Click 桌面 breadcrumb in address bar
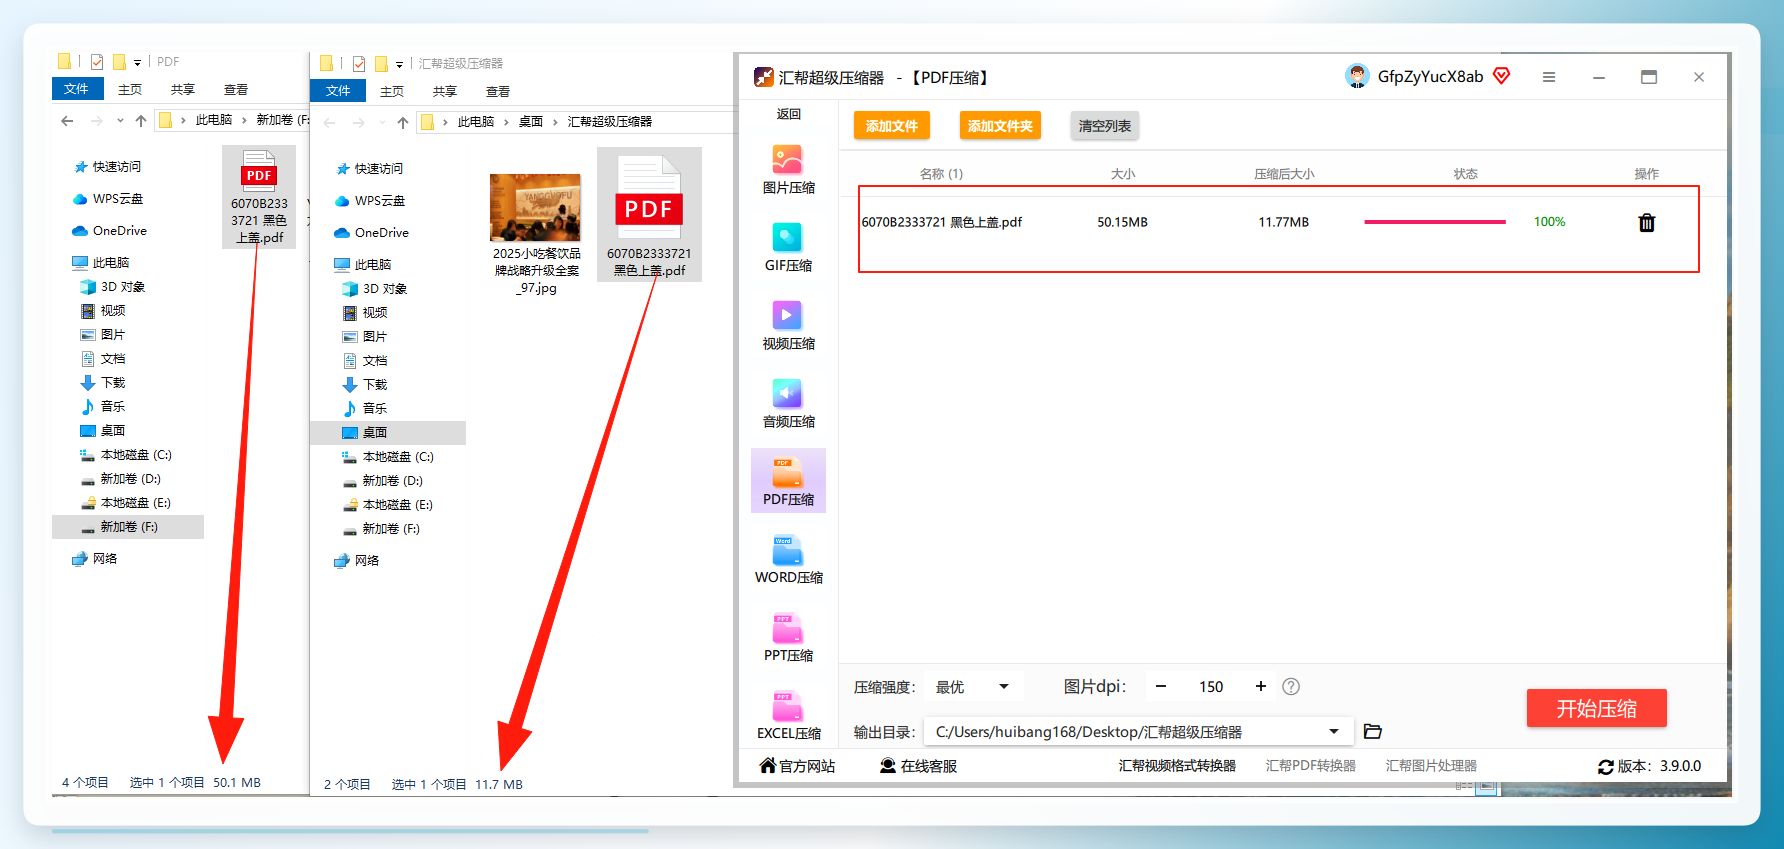 pos(531,122)
